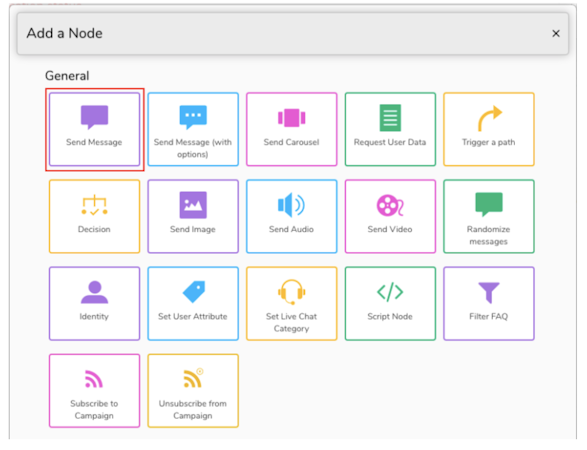
Task: Click the General section heading
Action: coord(67,76)
